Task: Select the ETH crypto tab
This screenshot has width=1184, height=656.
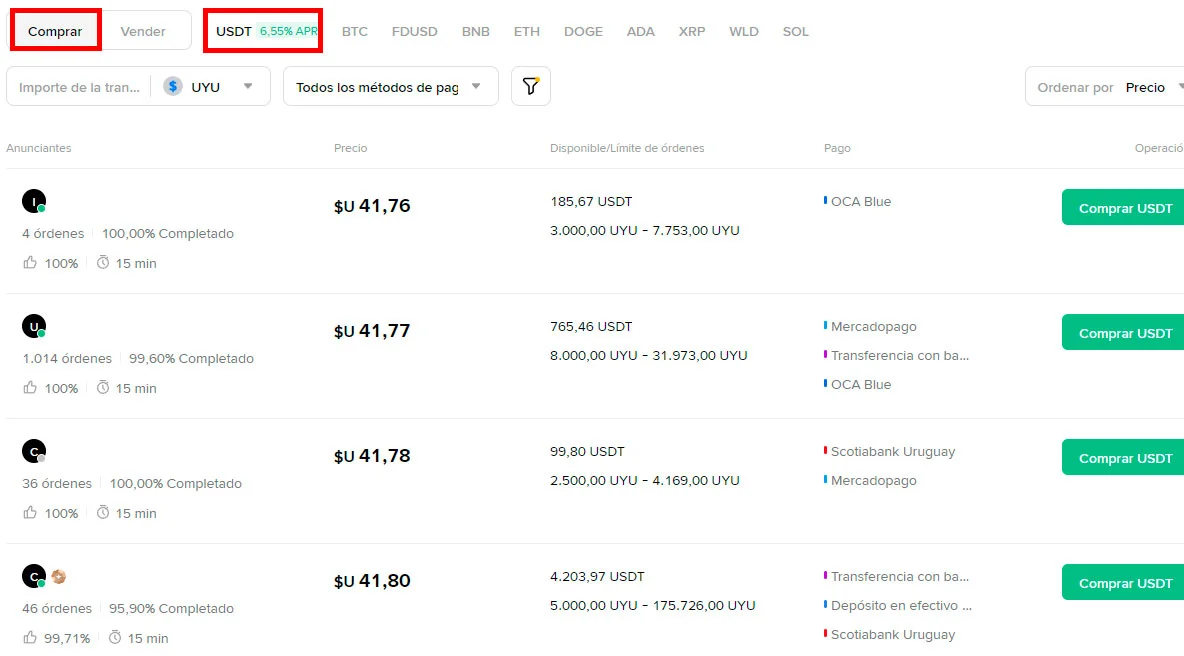Action: click(x=526, y=31)
